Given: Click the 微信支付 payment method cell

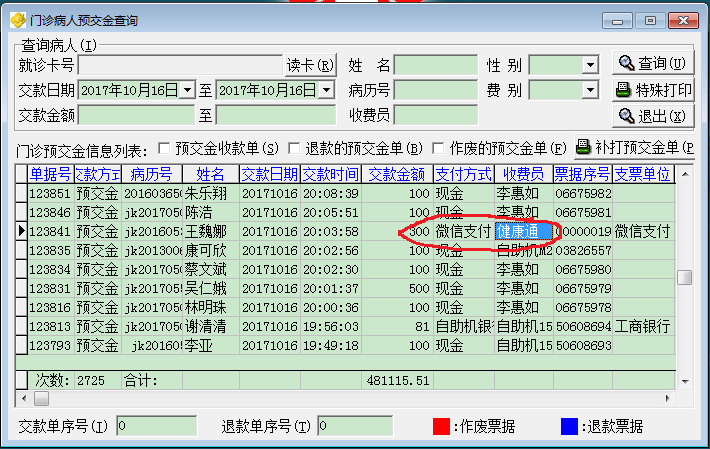Looking at the screenshot, I should (x=464, y=232).
